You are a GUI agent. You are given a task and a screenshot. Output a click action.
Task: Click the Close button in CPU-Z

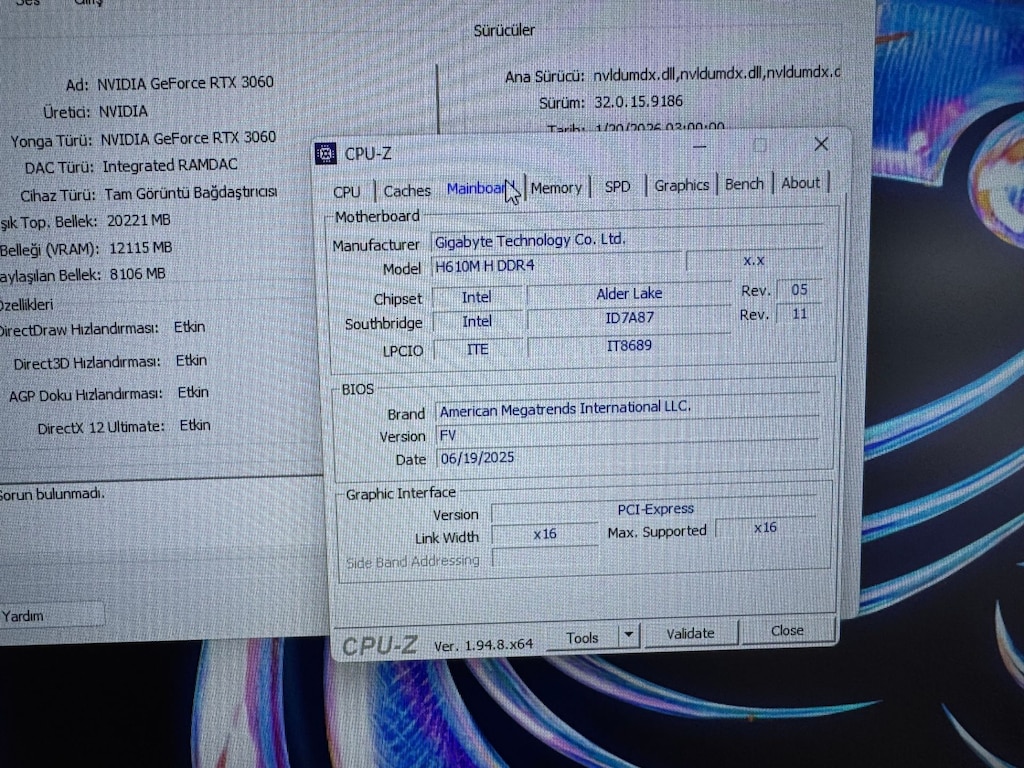click(787, 630)
